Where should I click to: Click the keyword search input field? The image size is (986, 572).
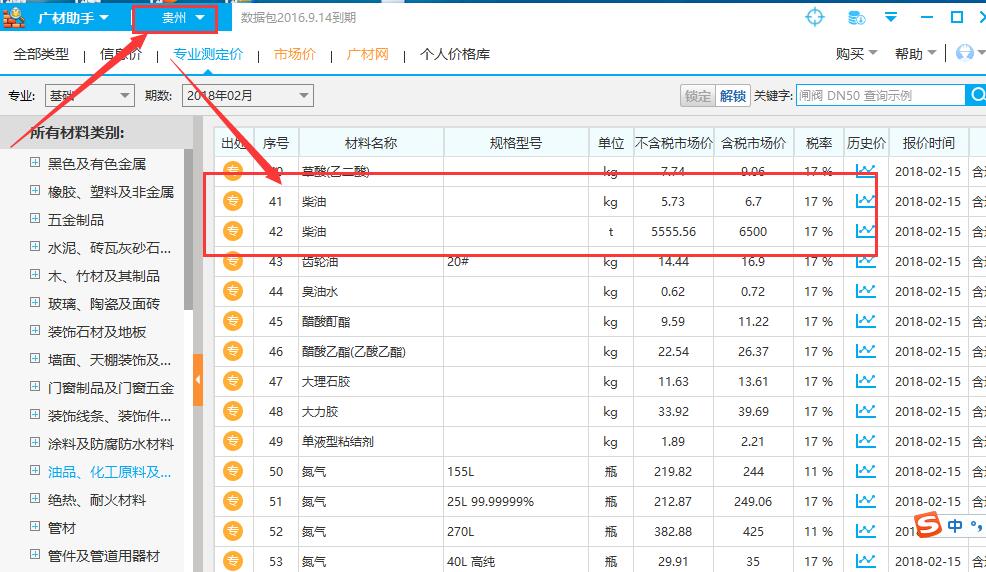(880, 96)
